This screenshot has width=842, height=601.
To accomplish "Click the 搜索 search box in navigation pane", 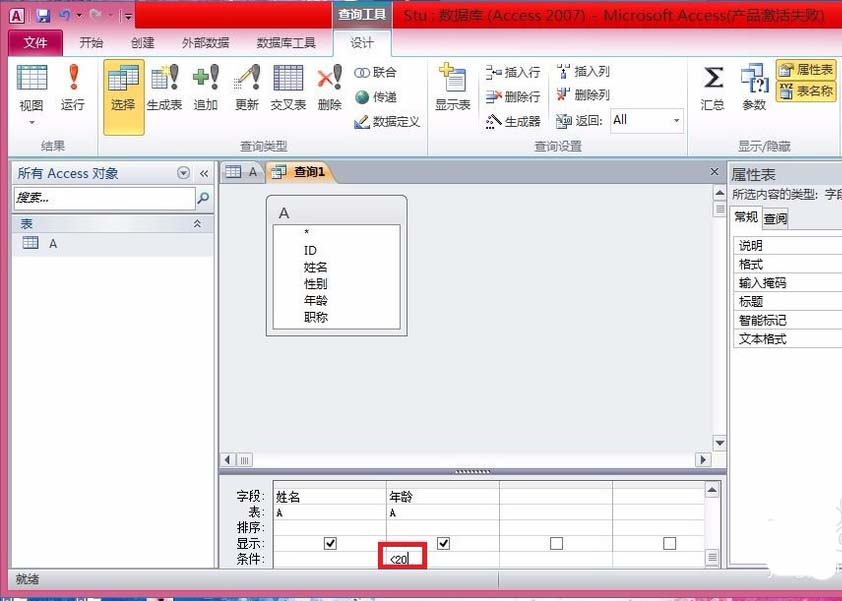I will click(x=104, y=198).
